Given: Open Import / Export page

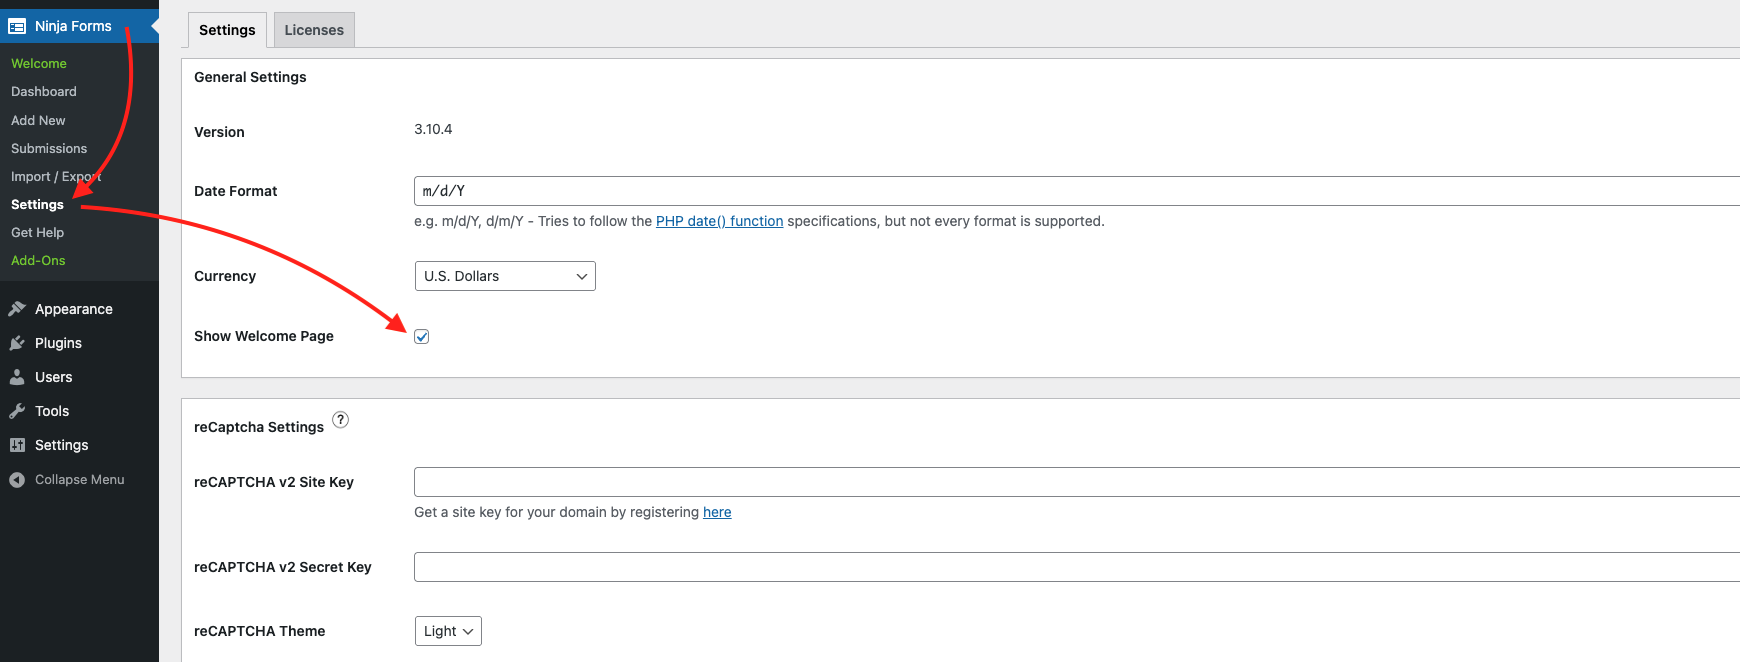Looking at the screenshot, I should click(x=56, y=176).
